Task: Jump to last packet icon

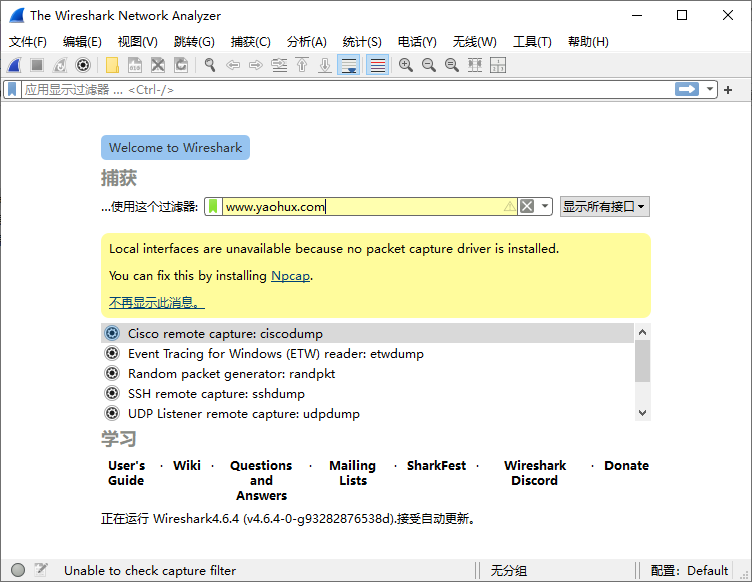Action: click(x=325, y=65)
